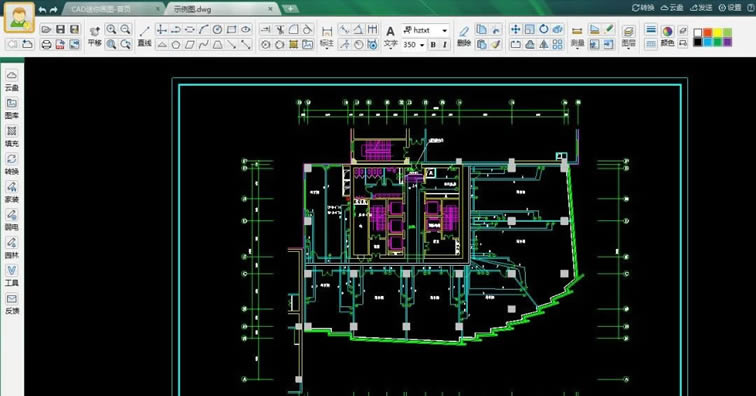Open the 测量 measure tool
This screenshot has width=756, height=396.
(x=577, y=36)
